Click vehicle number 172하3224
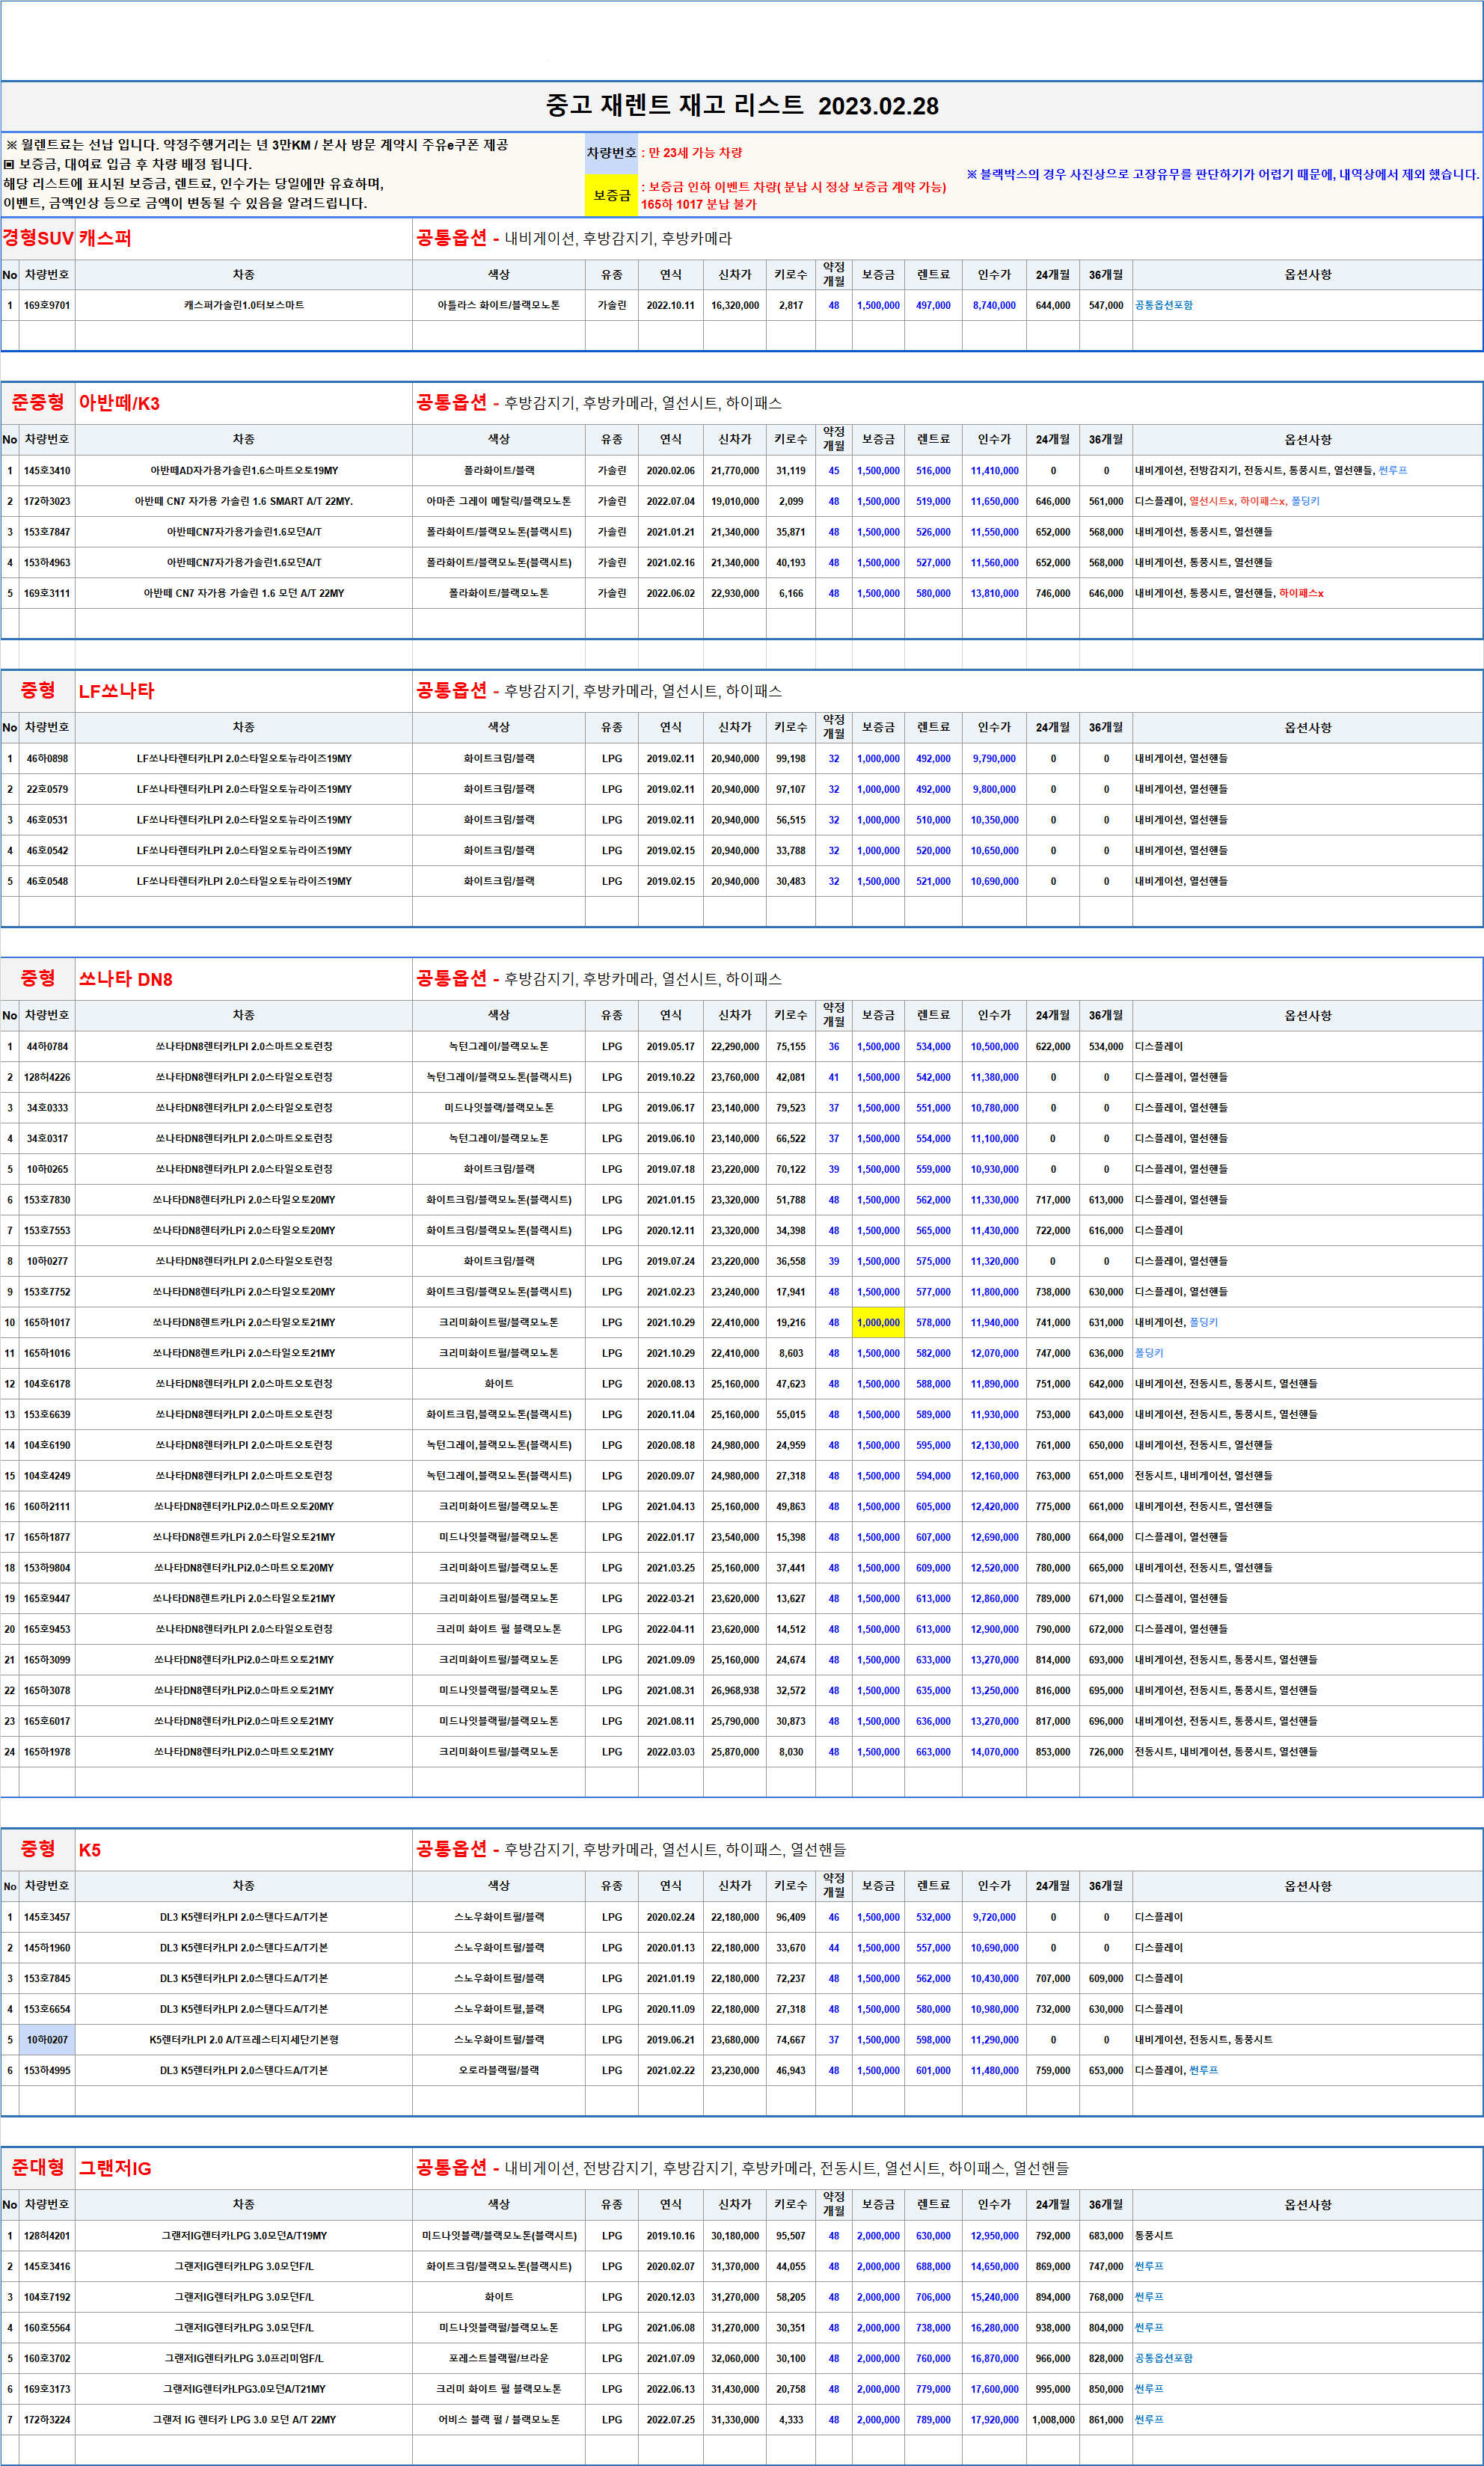The height and width of the screenshot is (2466, 1484). pos(47,2419)
